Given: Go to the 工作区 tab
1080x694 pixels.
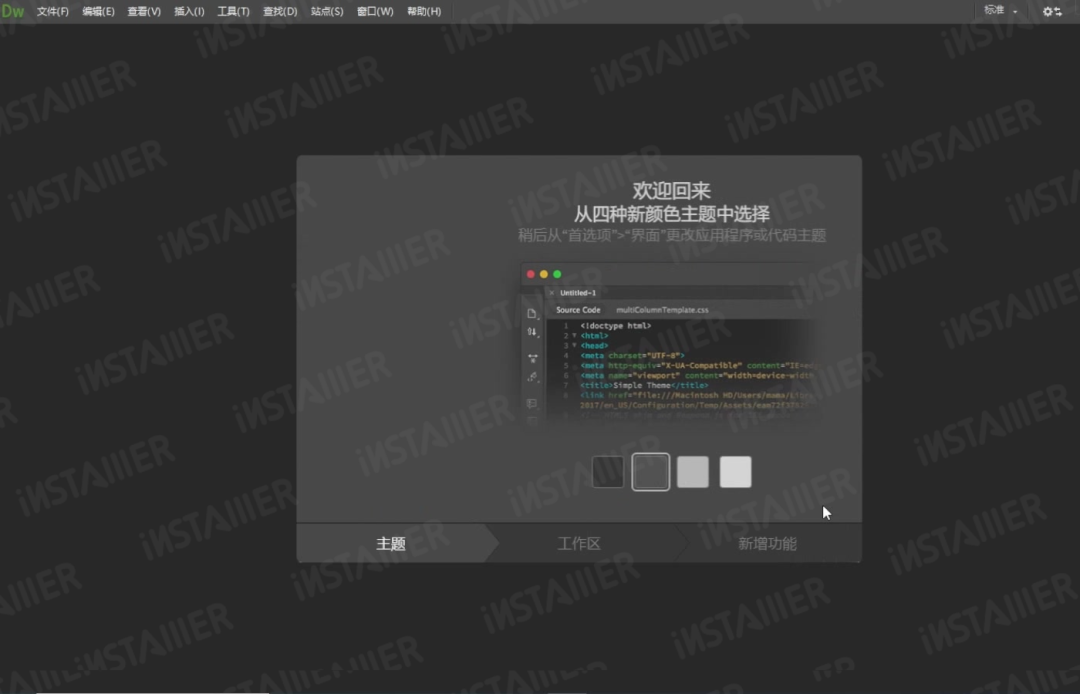Looking at the screenshot, I should [x=579, y=543].
